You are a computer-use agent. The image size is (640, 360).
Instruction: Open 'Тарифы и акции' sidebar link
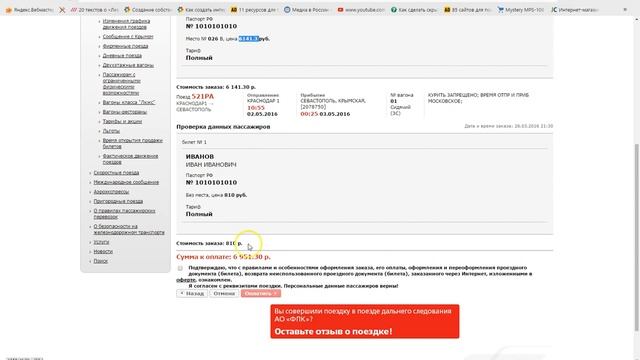[x=122, y=121]
